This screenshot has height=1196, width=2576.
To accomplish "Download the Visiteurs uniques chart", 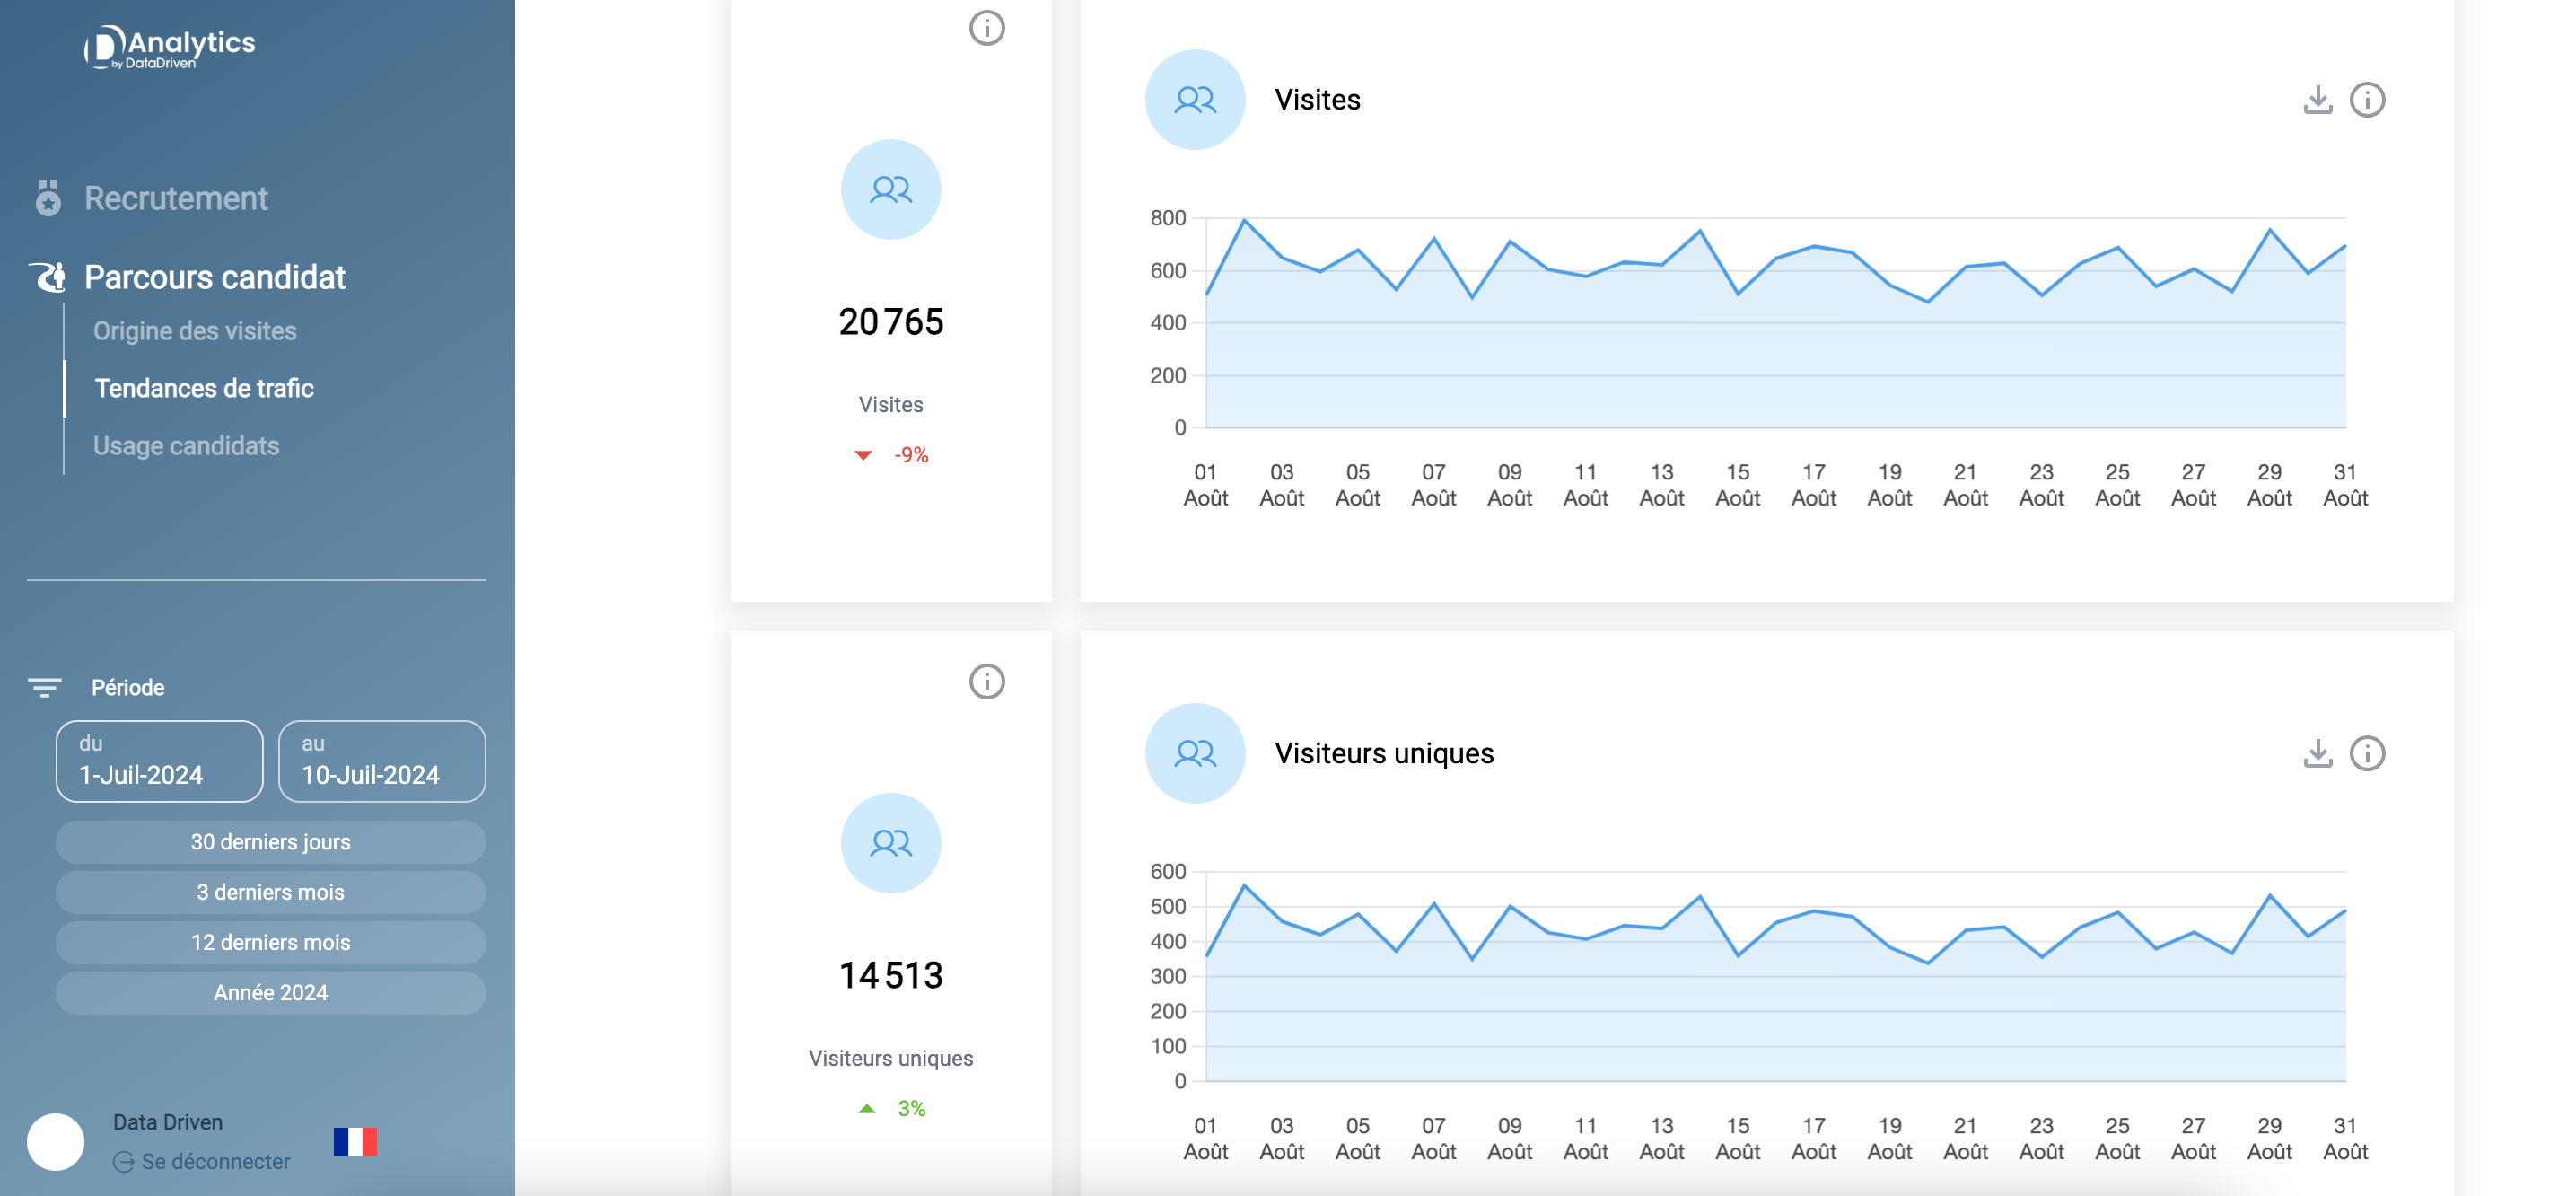I will pyautogui.click(x=2317, y=753).
